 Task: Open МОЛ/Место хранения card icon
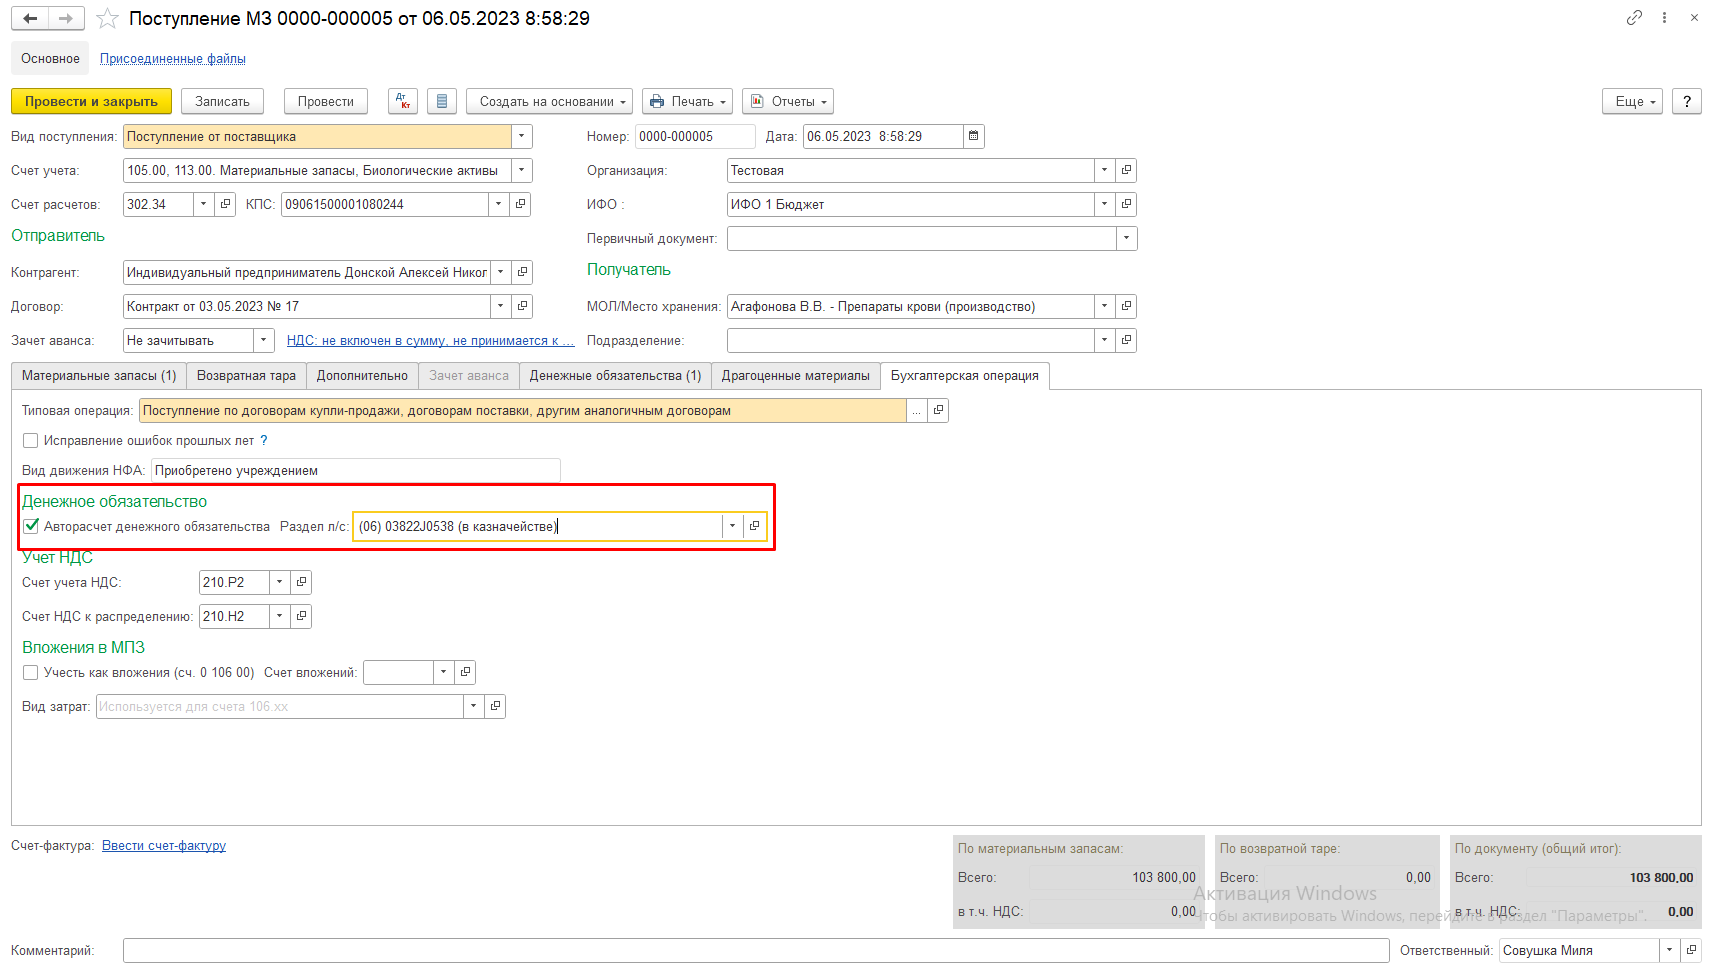[1126, 306]
